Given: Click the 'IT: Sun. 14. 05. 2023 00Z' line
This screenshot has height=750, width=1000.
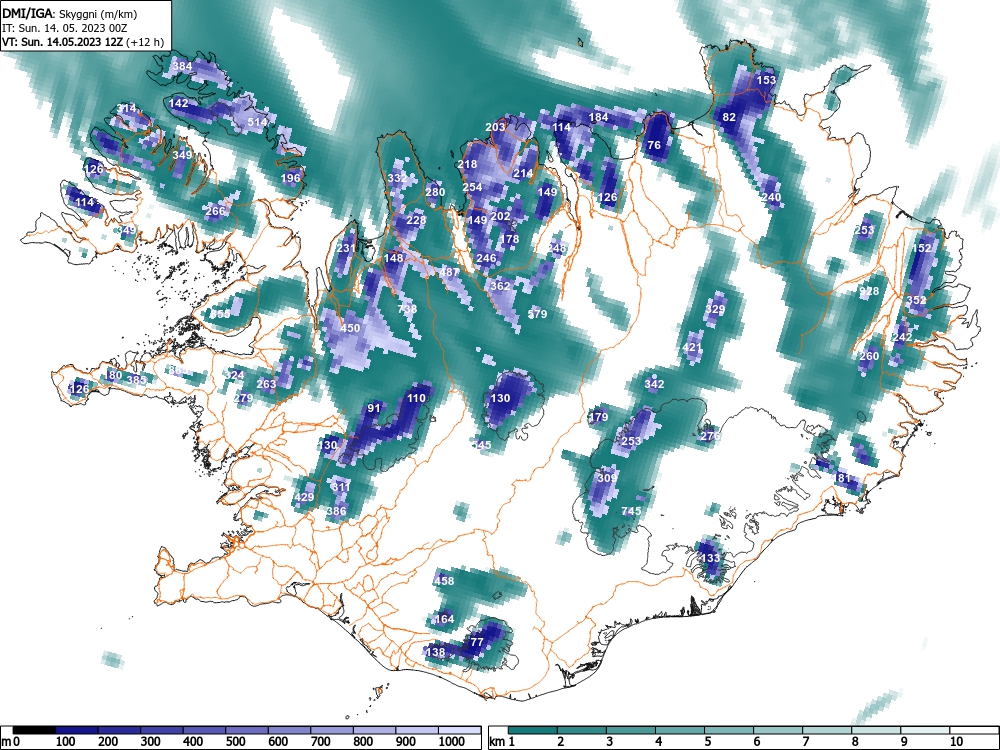Looking at the screenshot, I should [x=64, y=28].
